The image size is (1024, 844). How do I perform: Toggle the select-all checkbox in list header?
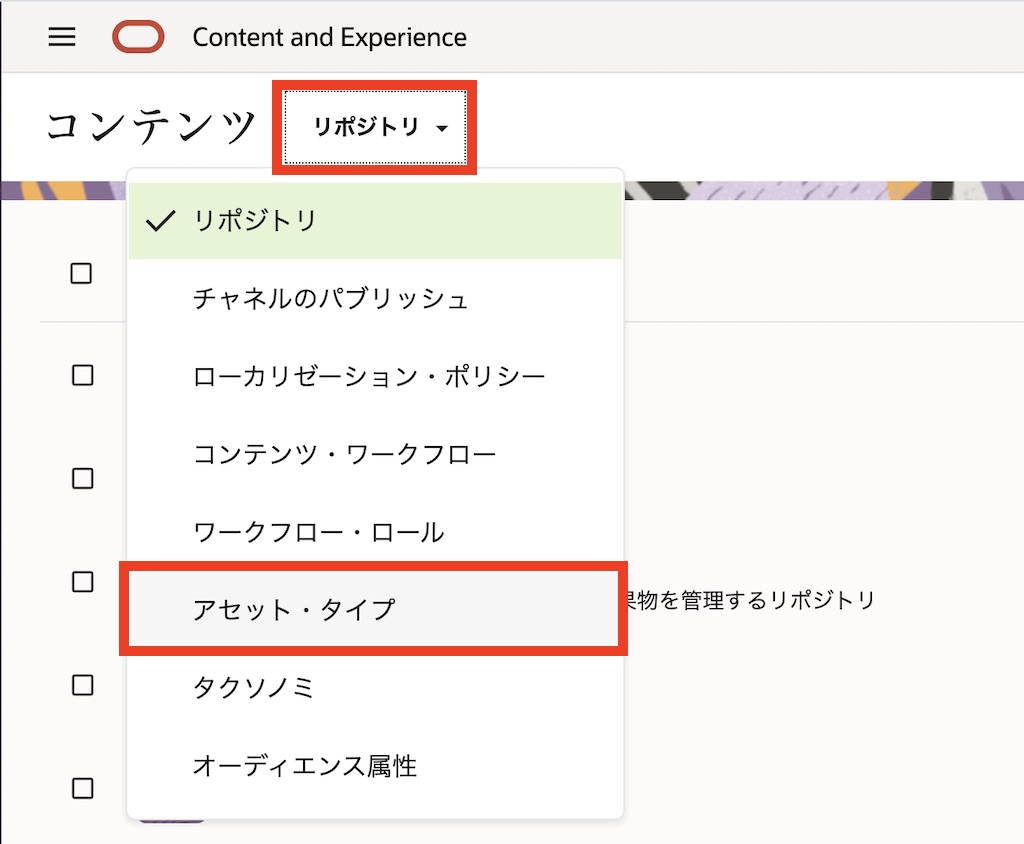click(x=82, y=273)
